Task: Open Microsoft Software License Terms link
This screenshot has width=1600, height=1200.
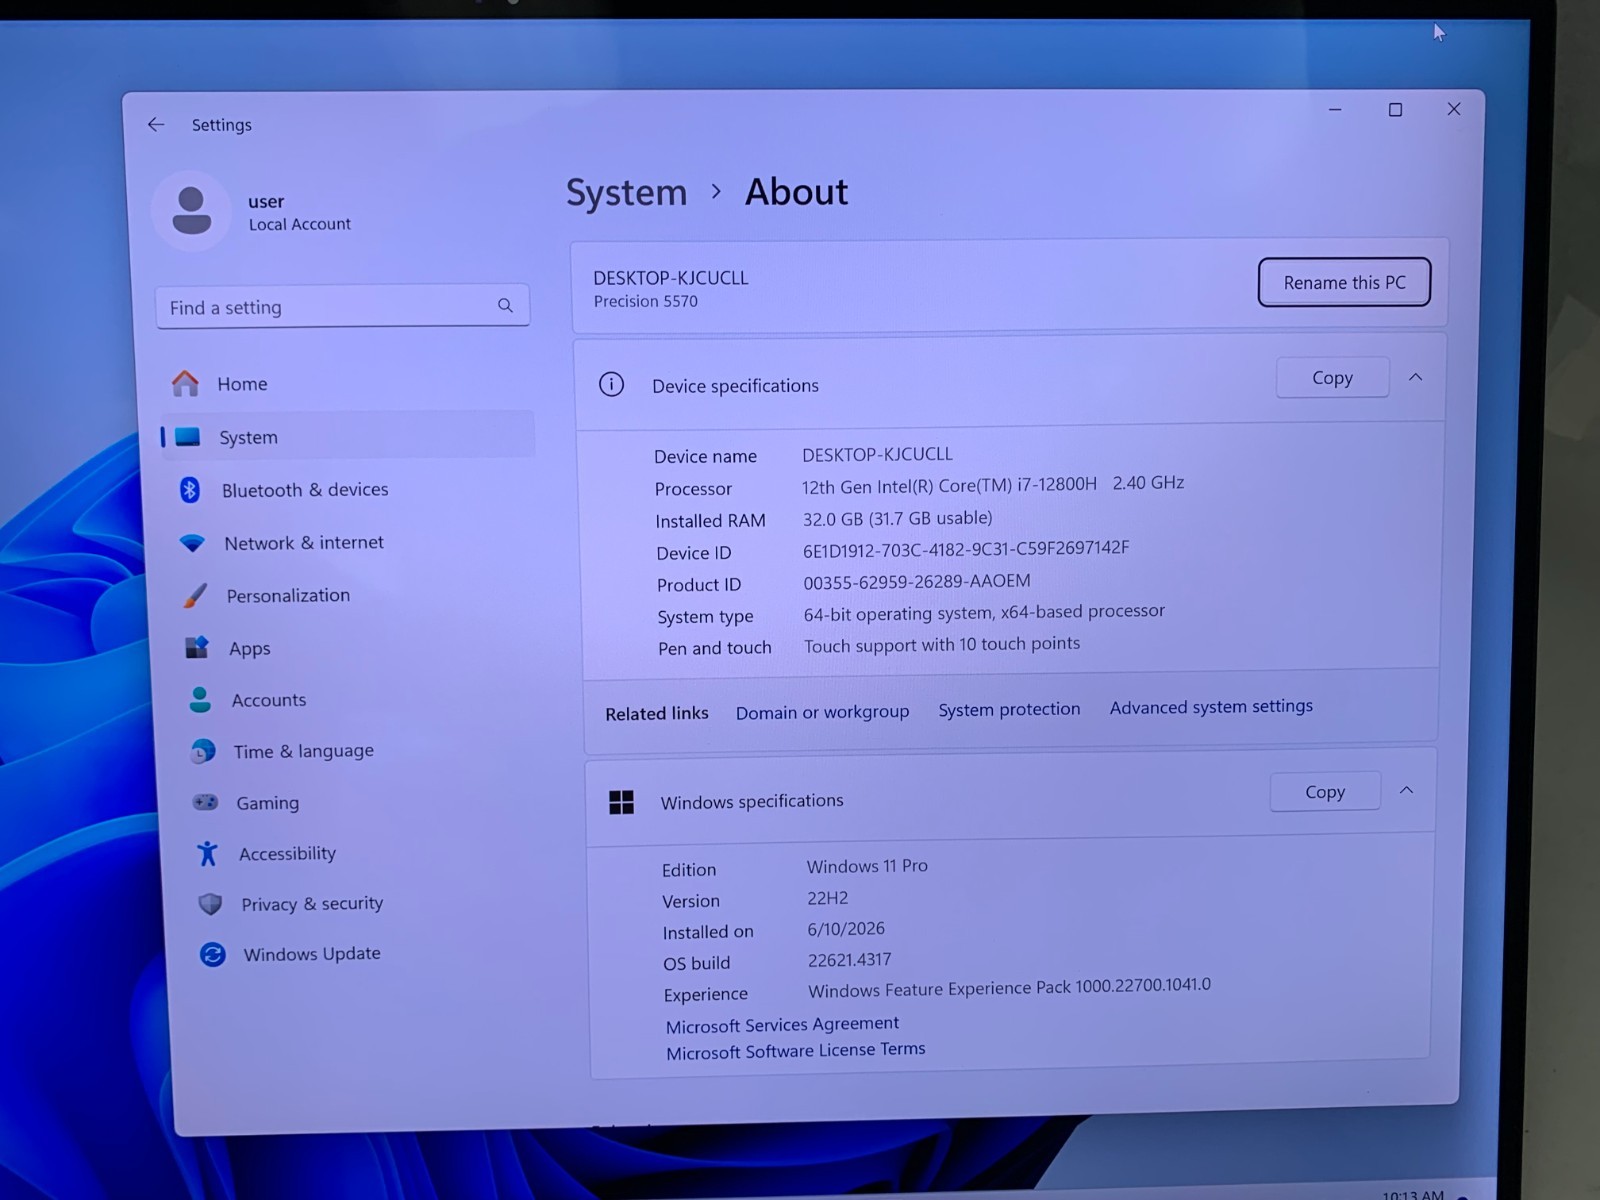Action: coord(795,1050)
